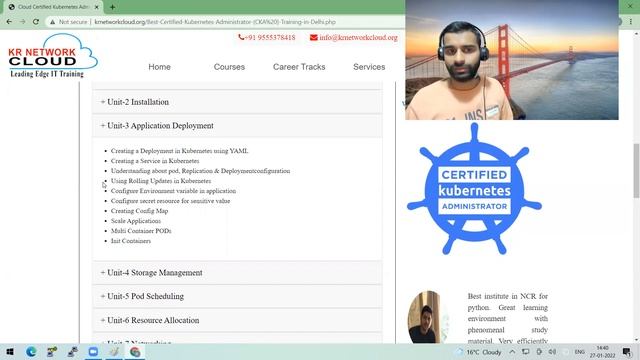The image size is (640, 360).
Task: Click the reviewer's circular profile photo
Action: (427, 317)
